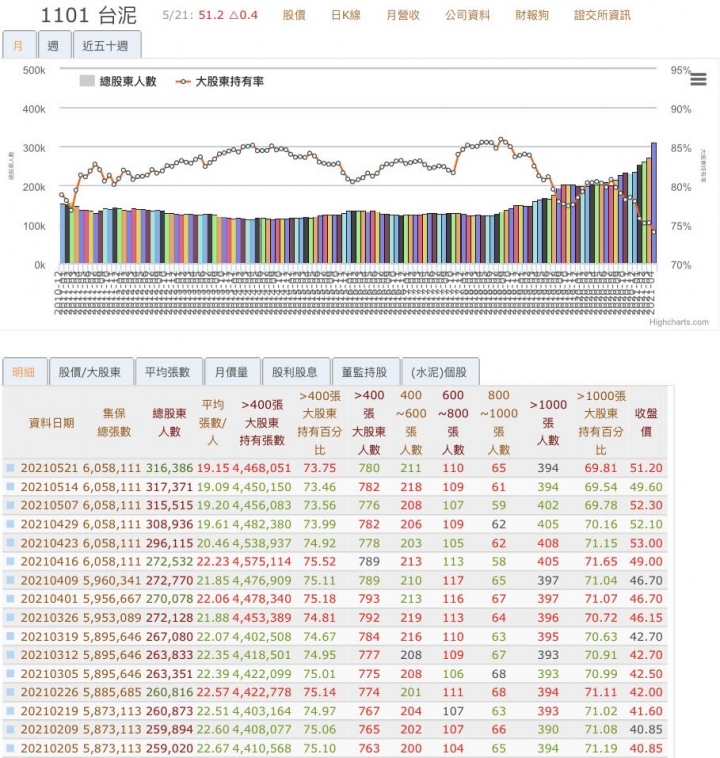Image resolution: width=720 pixels, height=758 pixels.
Task: Click blue marker beside row 20210521
Action: tap(10, 467)
